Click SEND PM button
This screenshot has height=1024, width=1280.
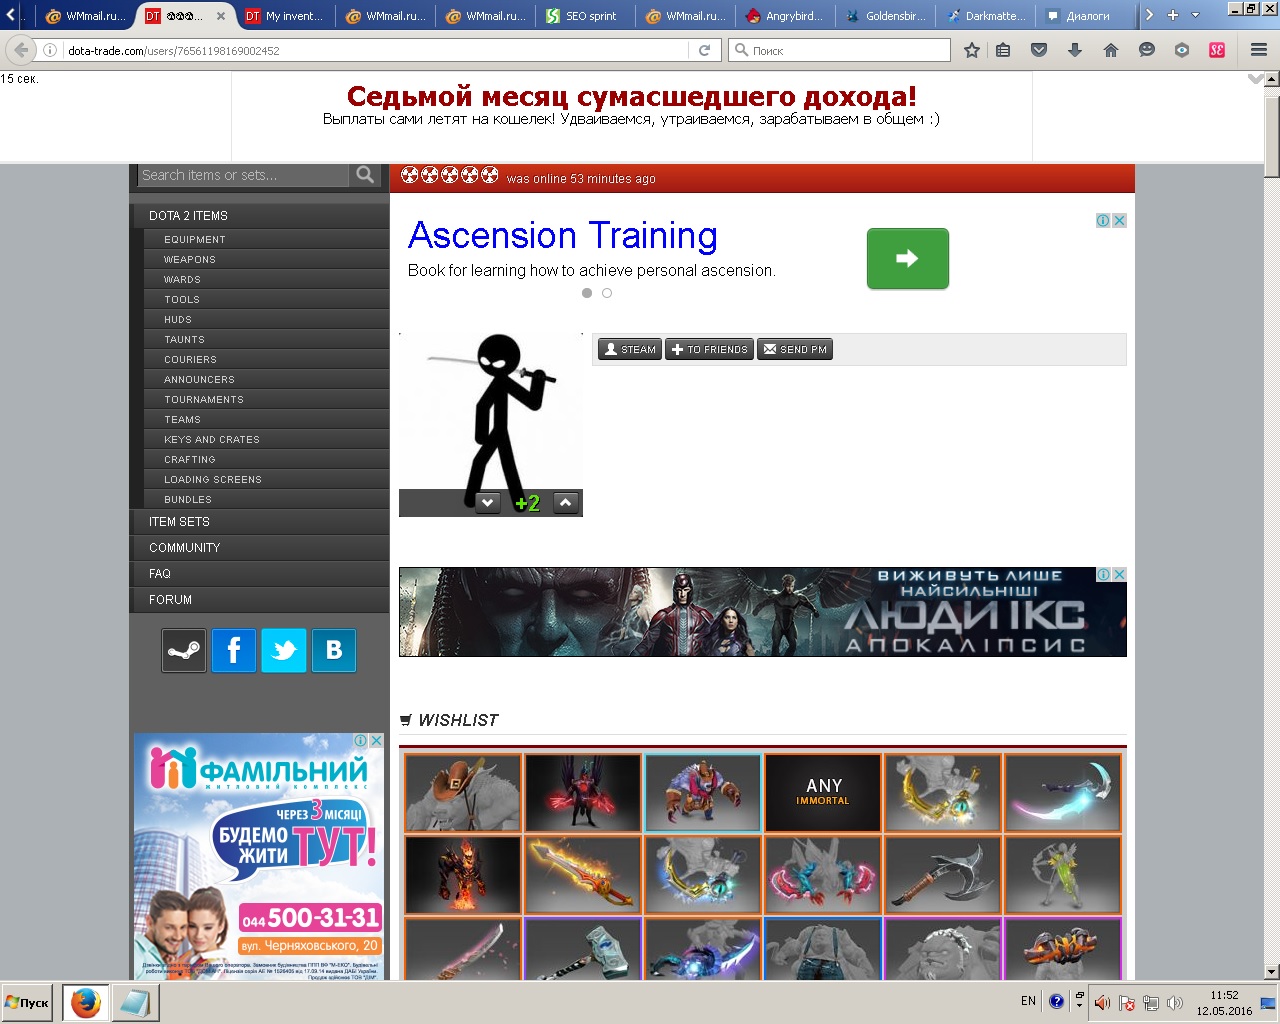(795, 350)
